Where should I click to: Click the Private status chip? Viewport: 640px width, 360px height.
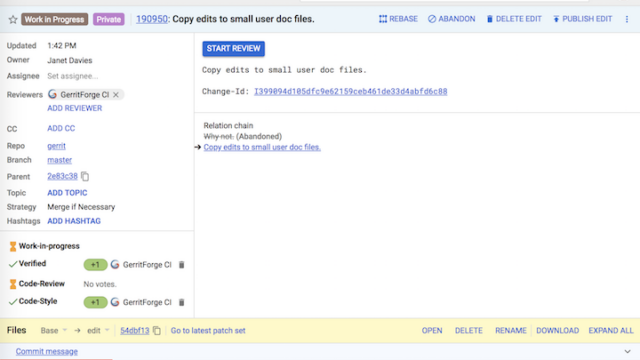tap(109, 19)
